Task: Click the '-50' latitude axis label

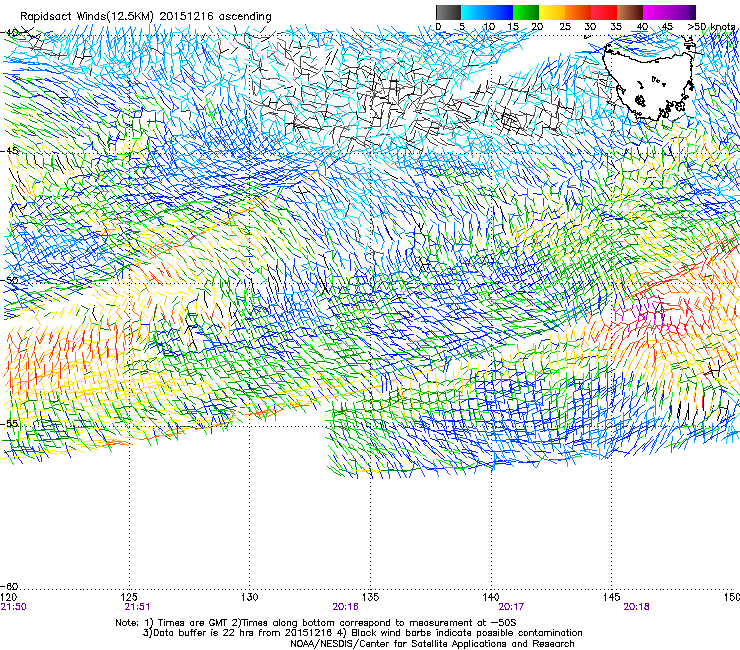Action: pyautogui.click(x=9, y=280)
